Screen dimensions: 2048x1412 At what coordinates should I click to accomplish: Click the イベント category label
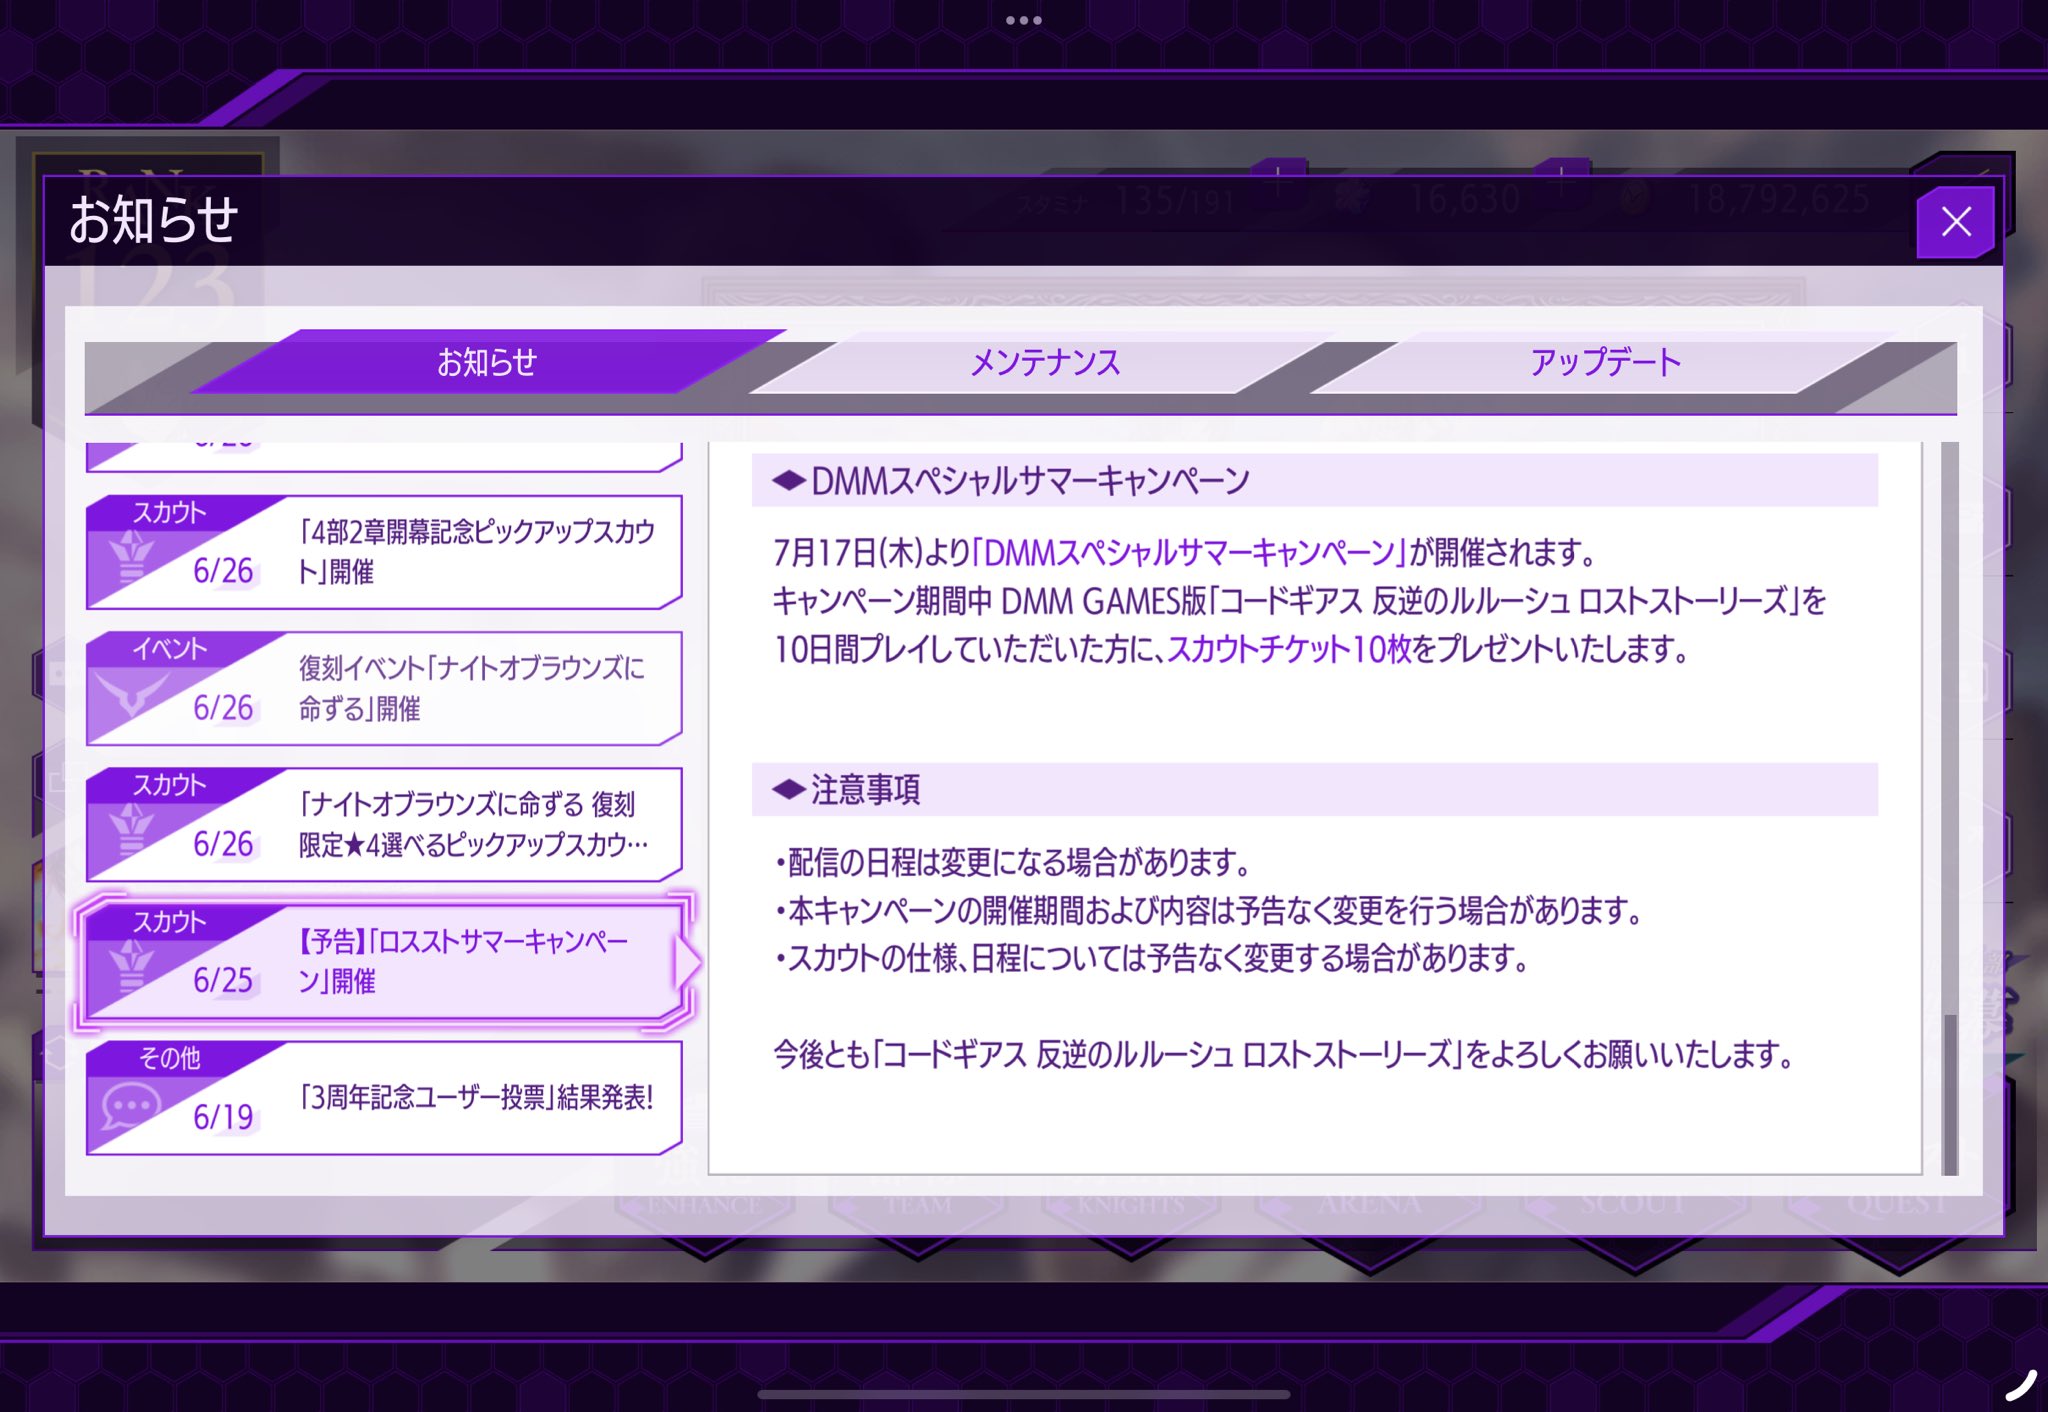[x=170, y=649]
